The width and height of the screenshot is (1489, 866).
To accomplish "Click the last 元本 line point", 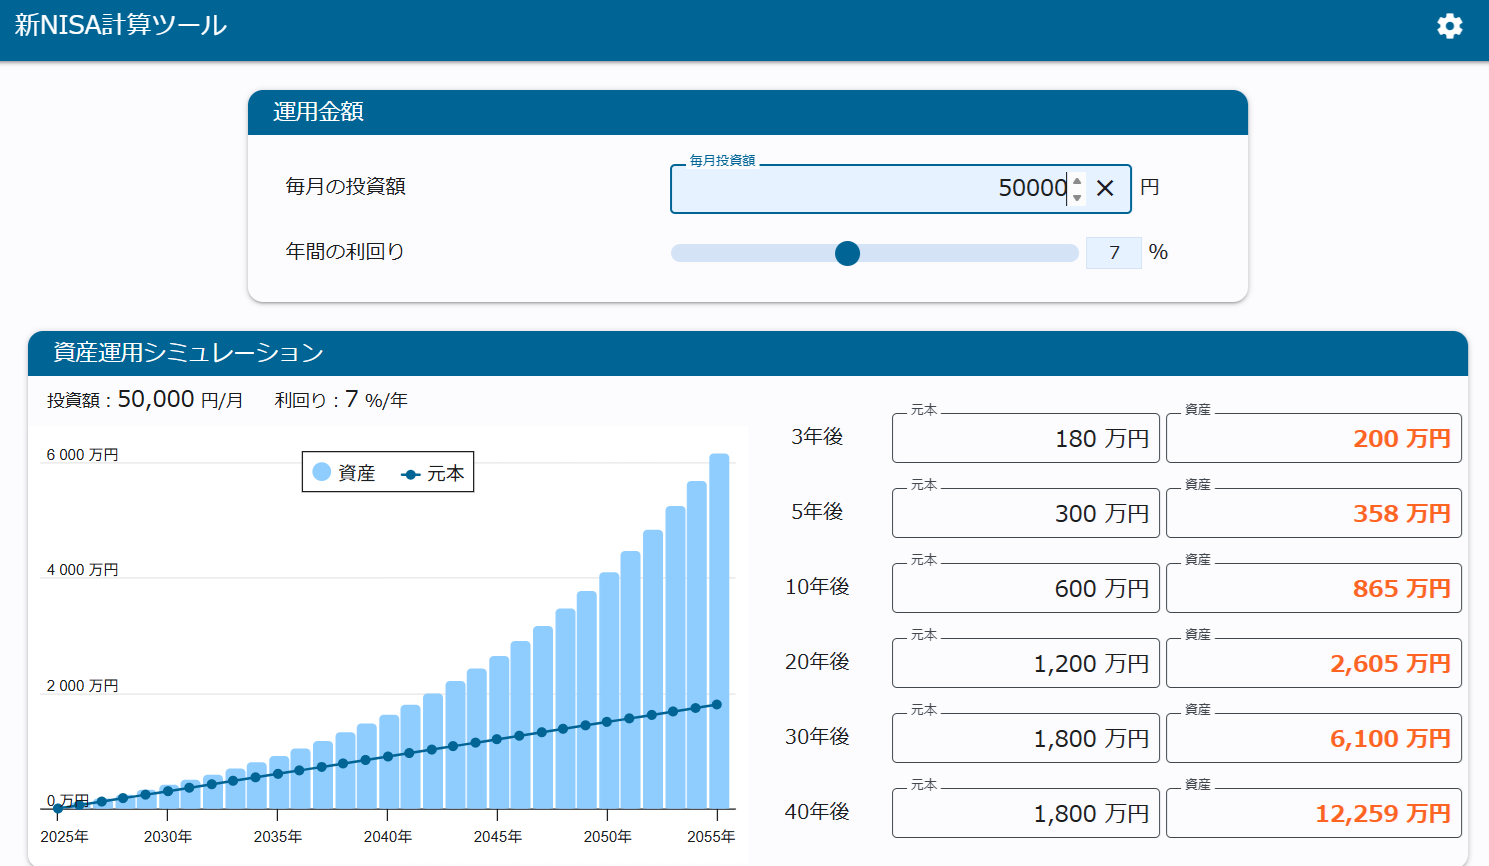I will pos(716,704).
